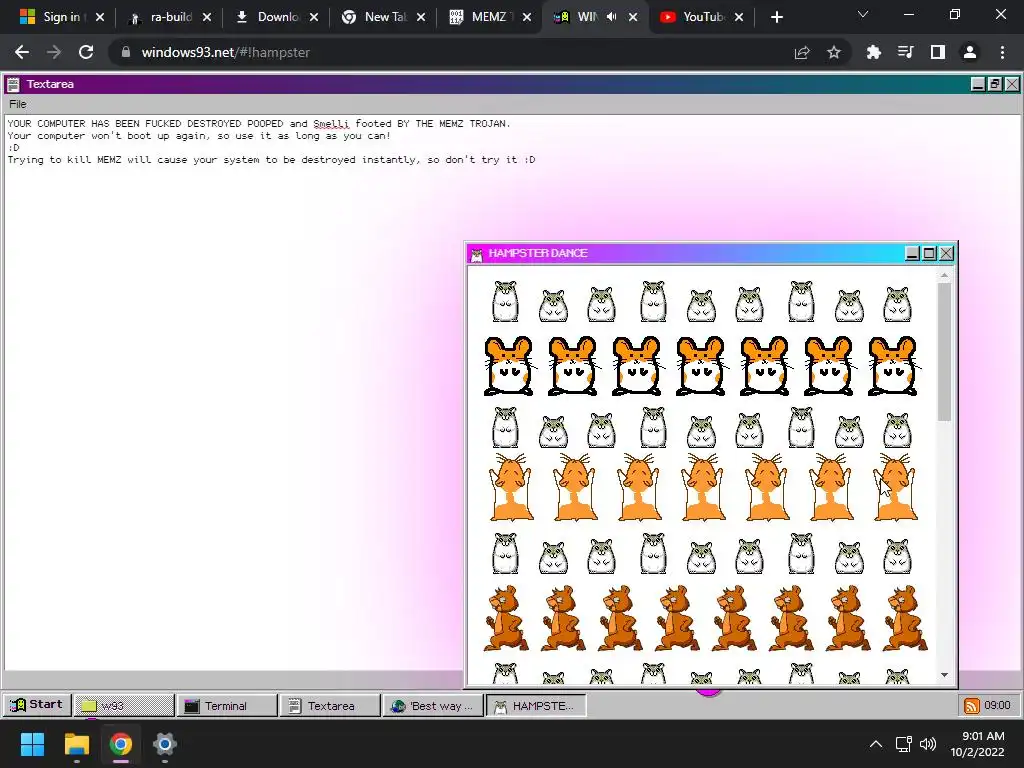Select the HAMPSTE... taskbar item

(536, 705)
